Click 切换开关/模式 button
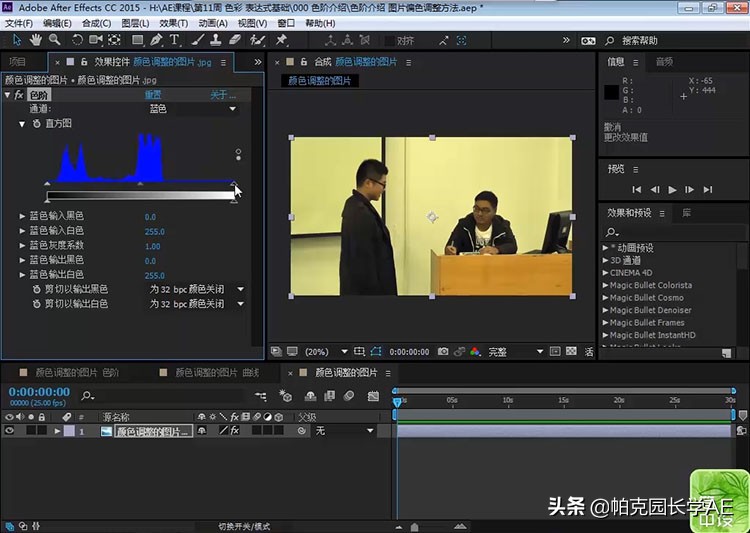This screenshot has height=533, width=750. pos(244,526)
